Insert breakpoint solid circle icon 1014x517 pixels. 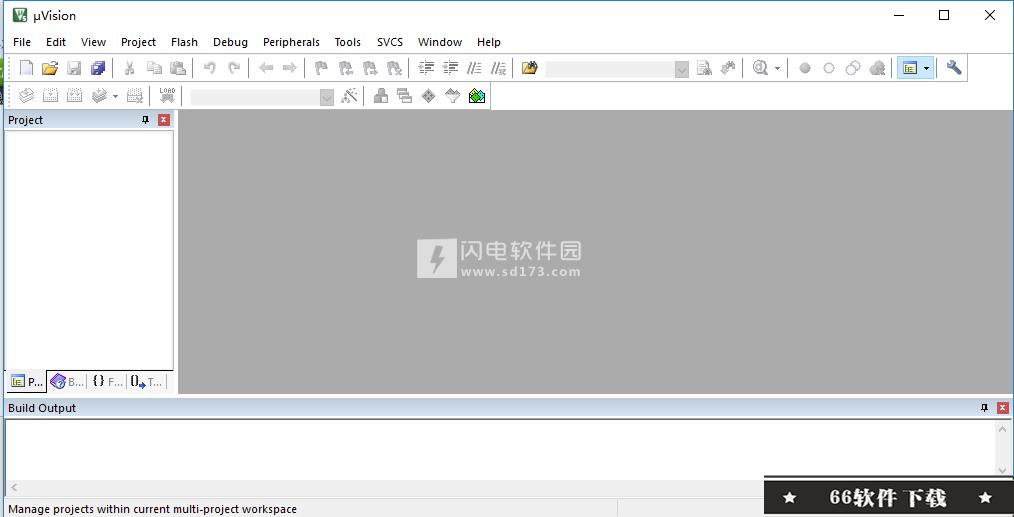click(804, 68)
